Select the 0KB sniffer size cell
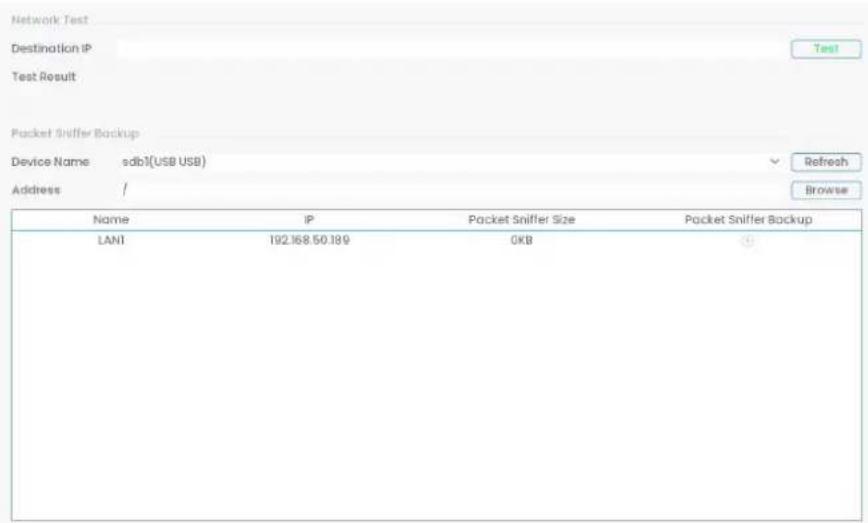Image resolution: width=868 pixels, height=523 pixels. pyautogui.click(x=521, y=240)
